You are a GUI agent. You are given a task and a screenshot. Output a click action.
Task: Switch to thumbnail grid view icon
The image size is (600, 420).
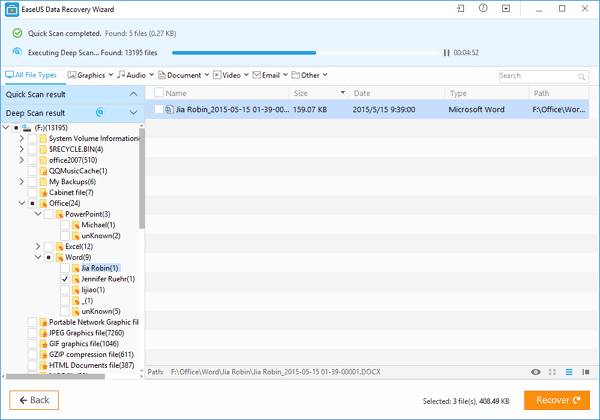[x=552, y=372]
